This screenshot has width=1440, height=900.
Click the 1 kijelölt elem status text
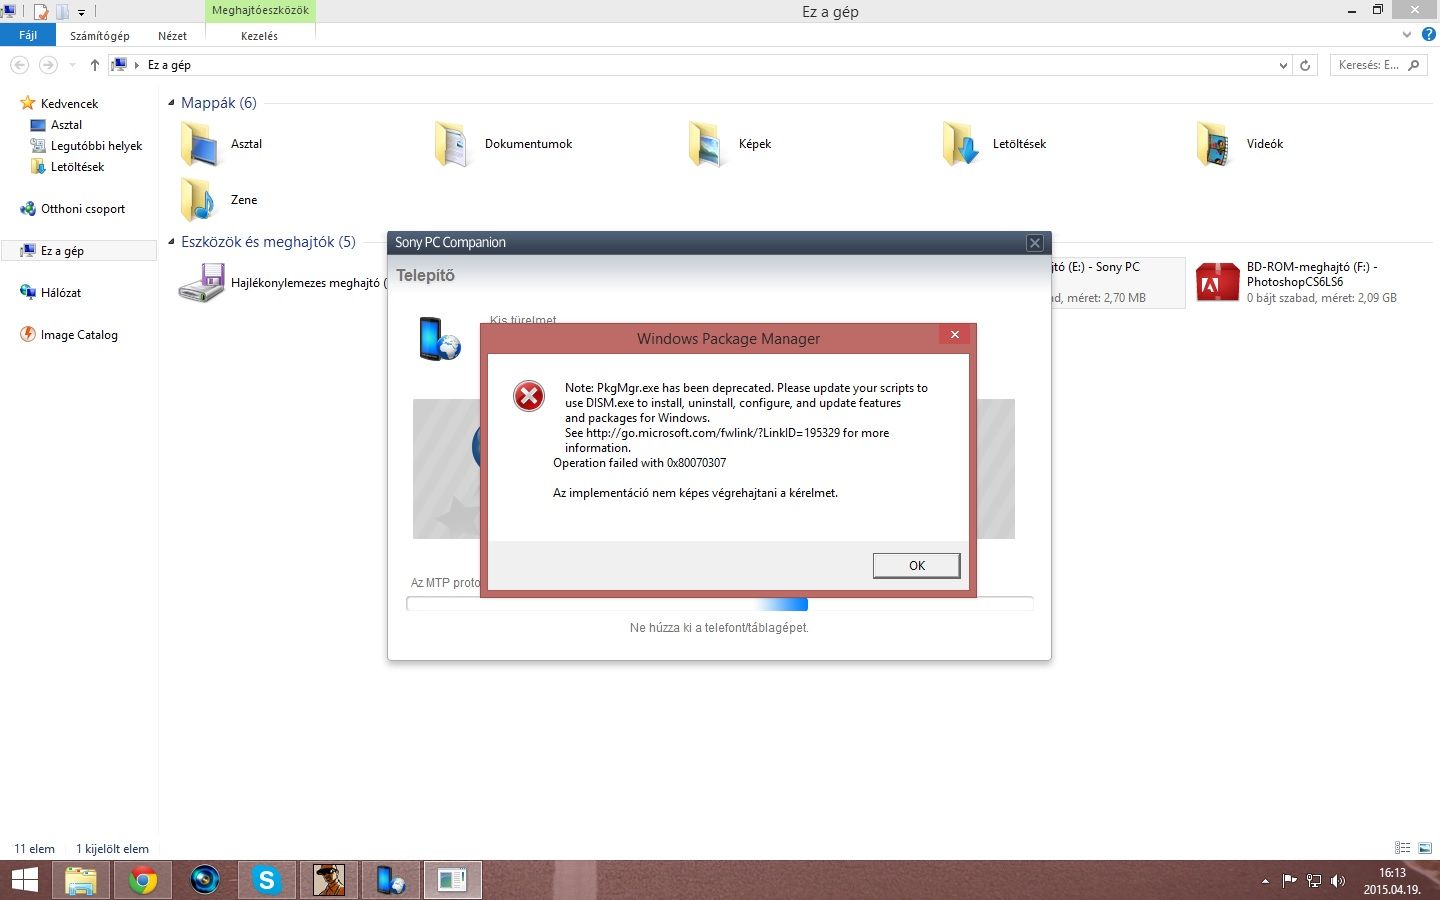coord(112,848)
